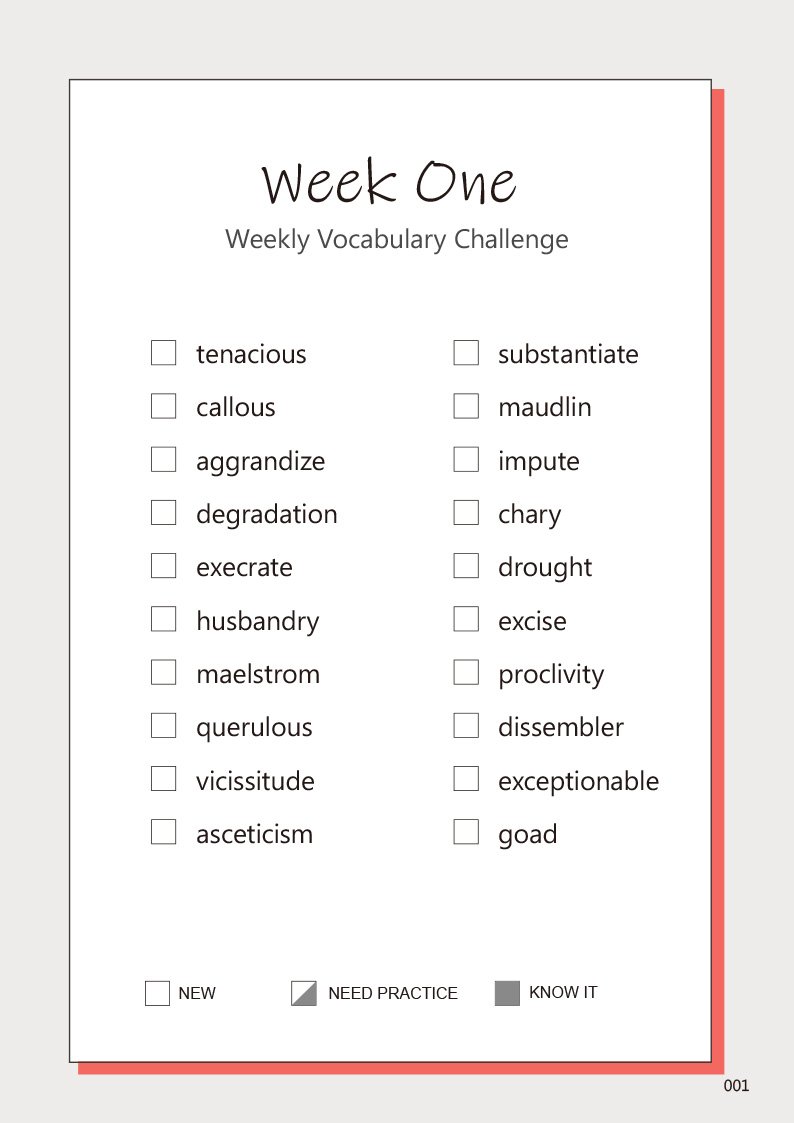Click the half-filled NEED PRACTICE legend icon
The height and width of the screenshot is (1123, 794).
pyautogui.click(x=304, y=993)
